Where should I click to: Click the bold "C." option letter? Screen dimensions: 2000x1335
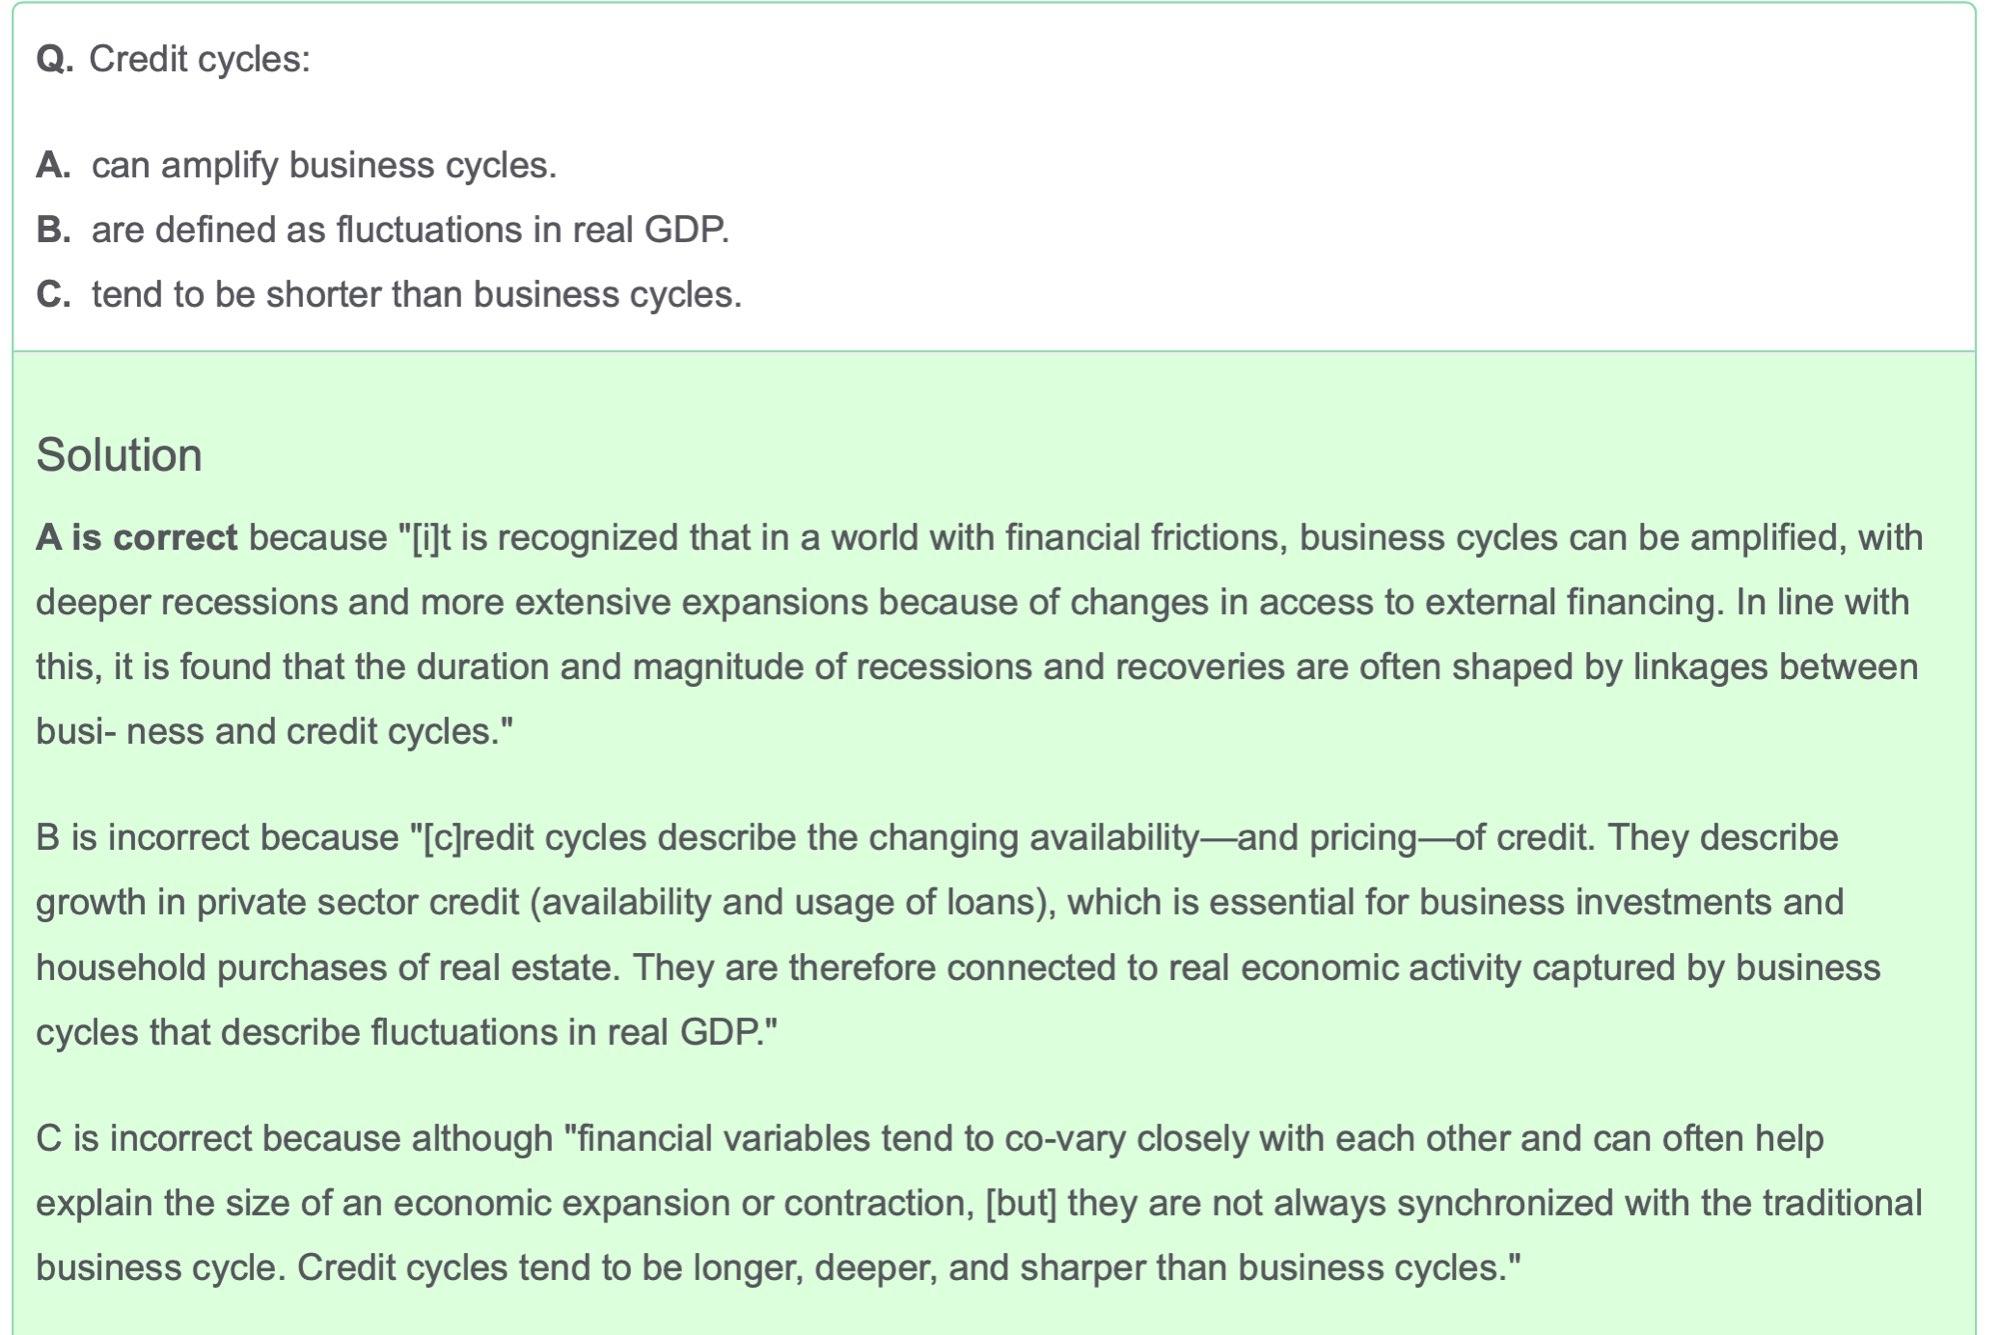point(53,295)
